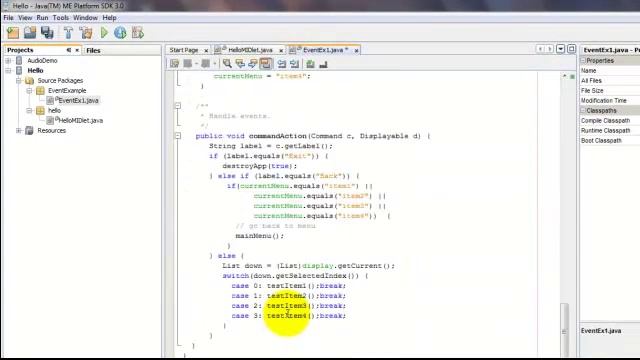This screenshot has height=360, width=640.
Task: Click the Open Project toolbar icon
Action: point(30,33)
